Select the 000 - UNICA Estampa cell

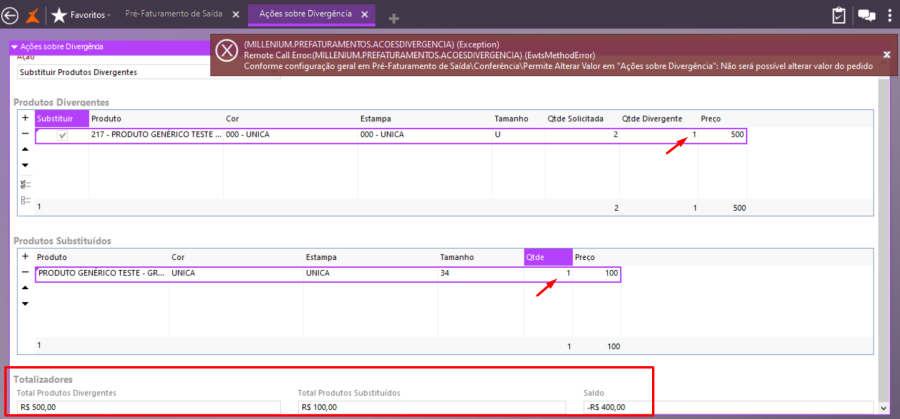[425, 135]
